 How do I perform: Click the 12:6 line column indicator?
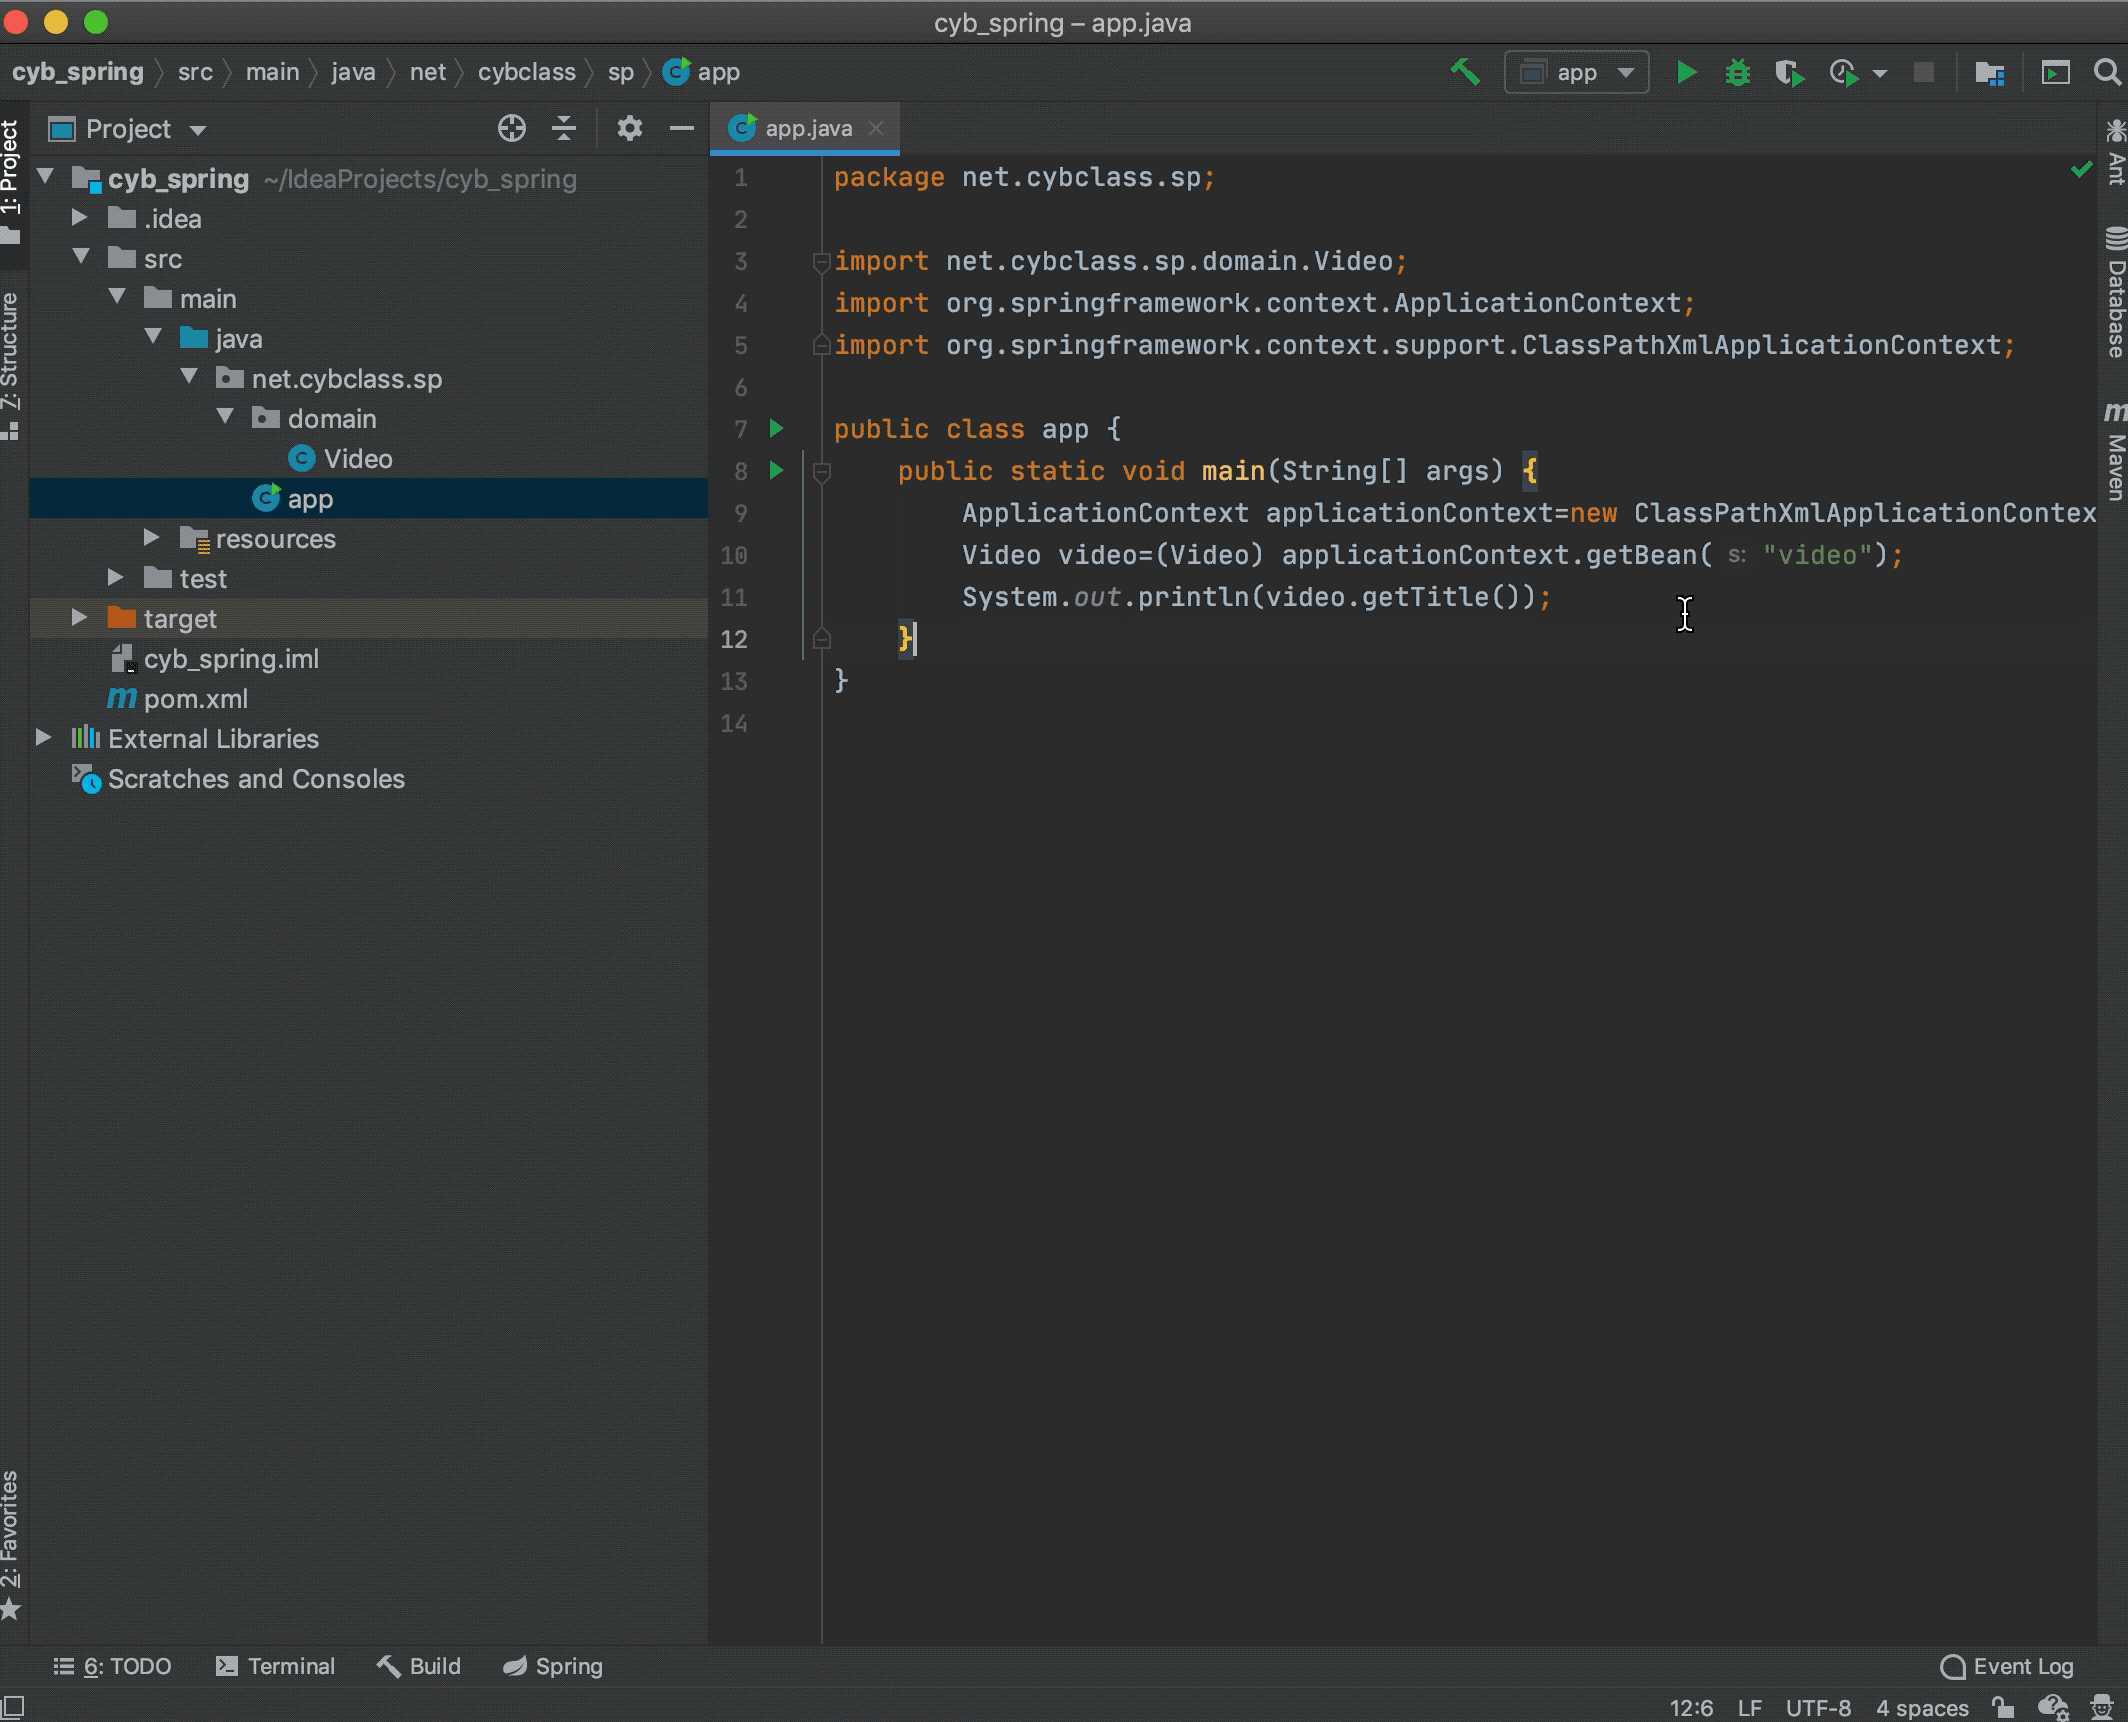(1691, 1708)
